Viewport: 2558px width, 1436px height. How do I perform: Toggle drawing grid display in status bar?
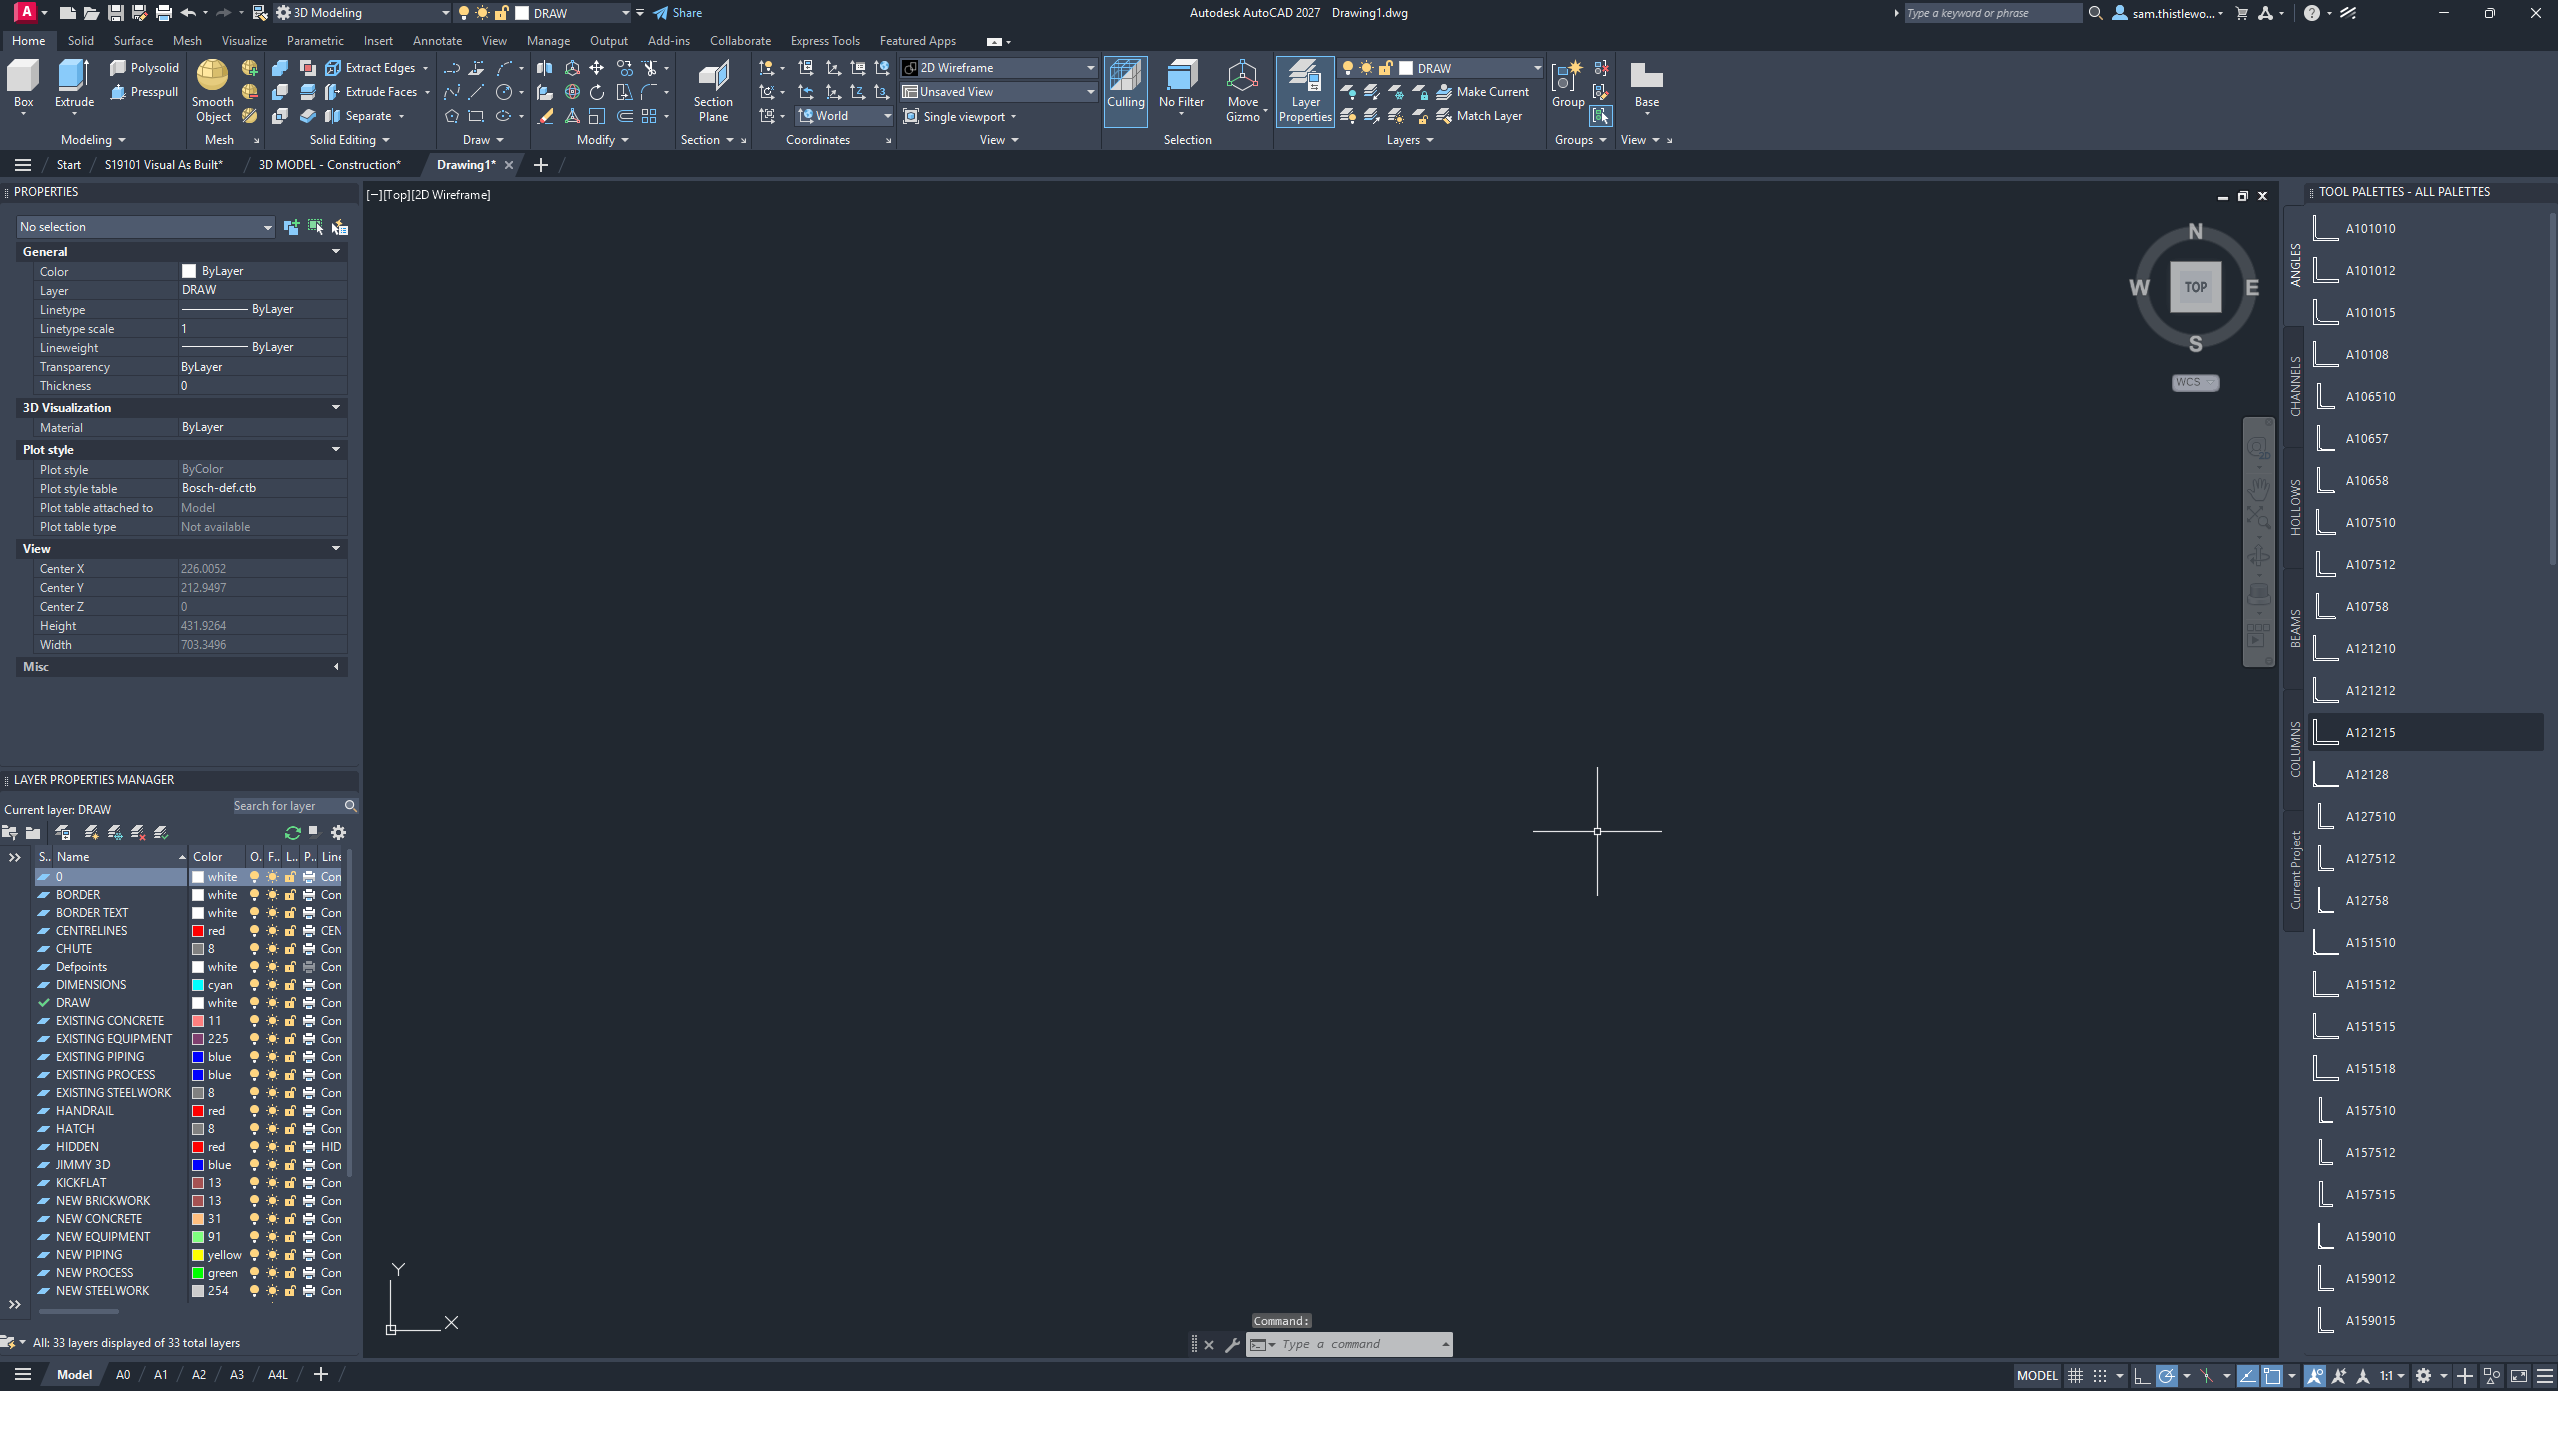coord(2076,1376)
